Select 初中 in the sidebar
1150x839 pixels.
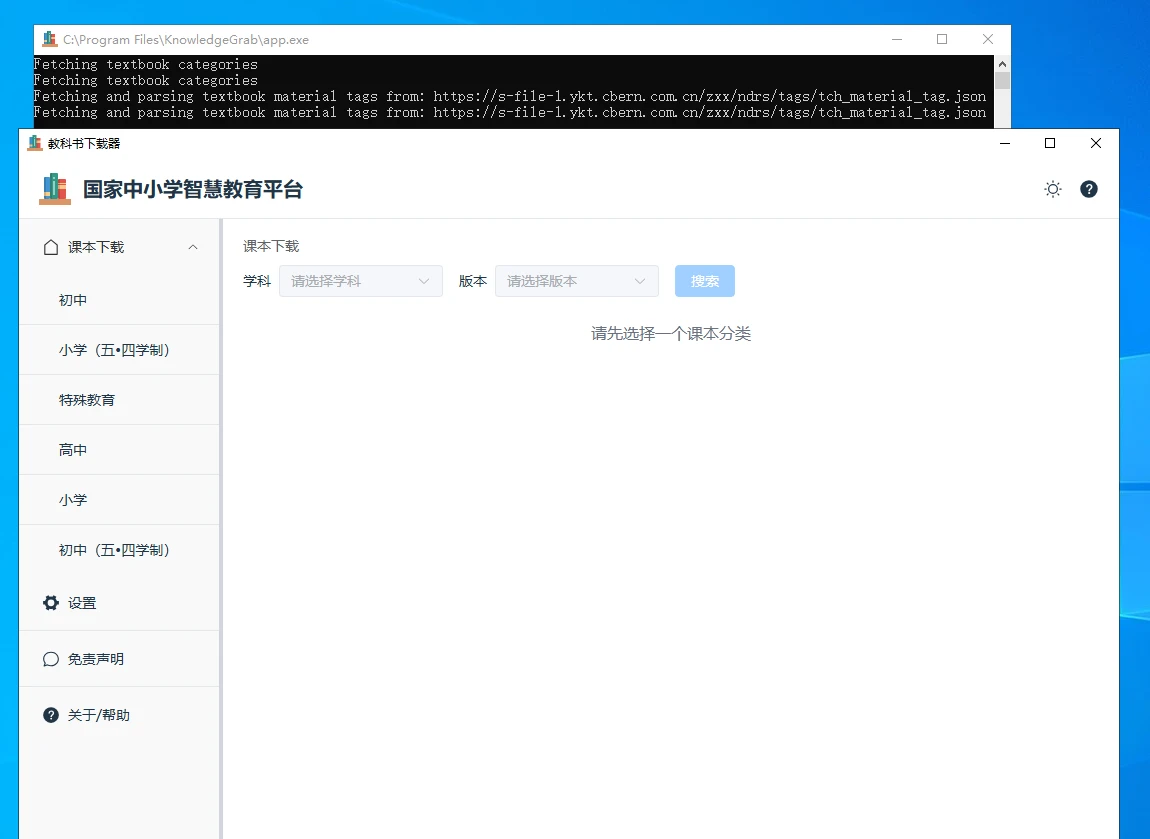click(x=73, y=300)
